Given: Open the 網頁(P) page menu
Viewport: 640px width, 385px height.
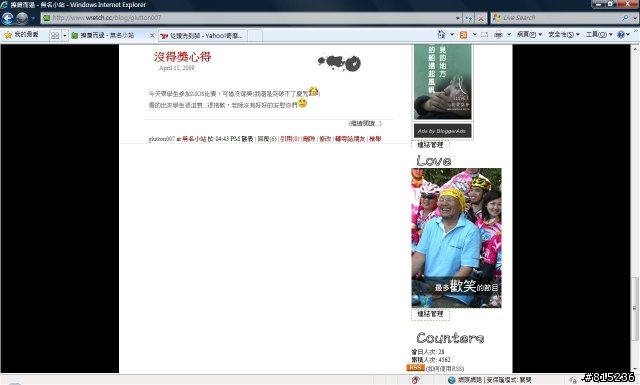Looking at the screenshot, I should (x=529, y=35).
